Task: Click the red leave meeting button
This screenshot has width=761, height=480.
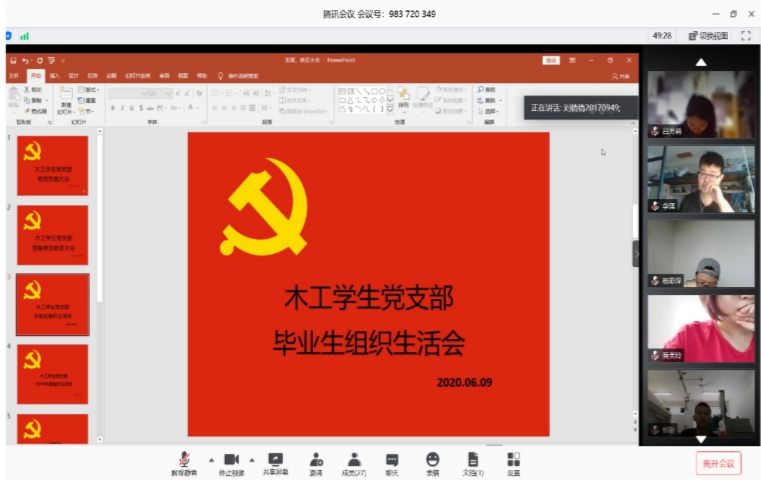Action: 718,463
